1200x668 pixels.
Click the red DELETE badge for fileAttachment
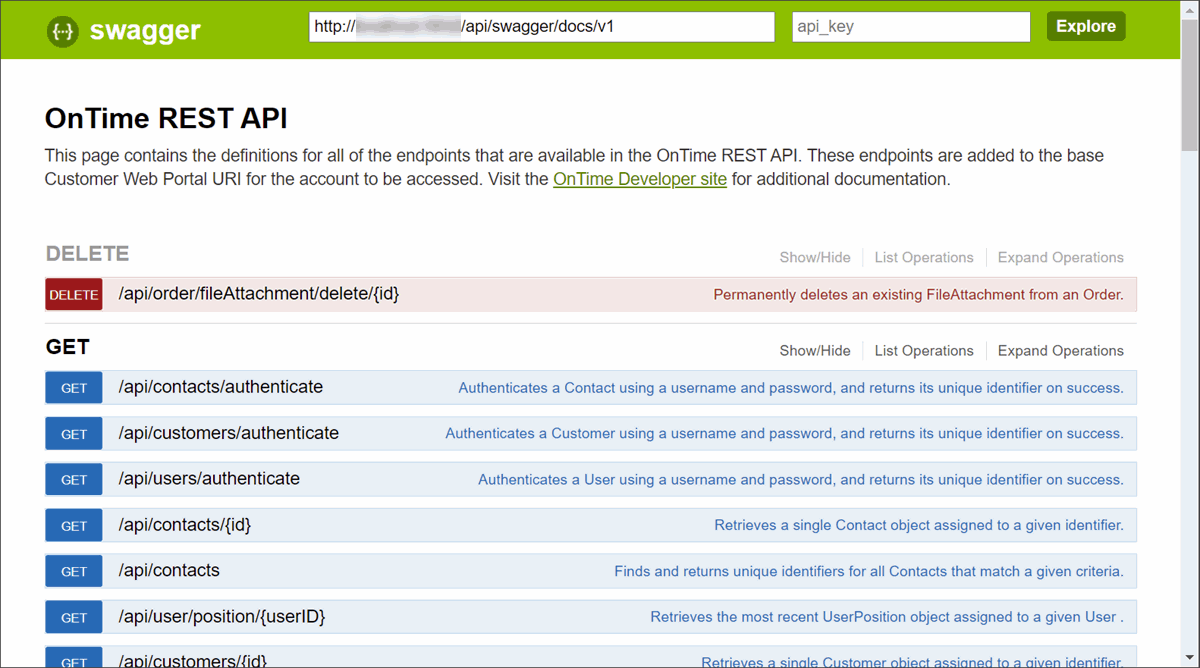[x=74, y=295]
